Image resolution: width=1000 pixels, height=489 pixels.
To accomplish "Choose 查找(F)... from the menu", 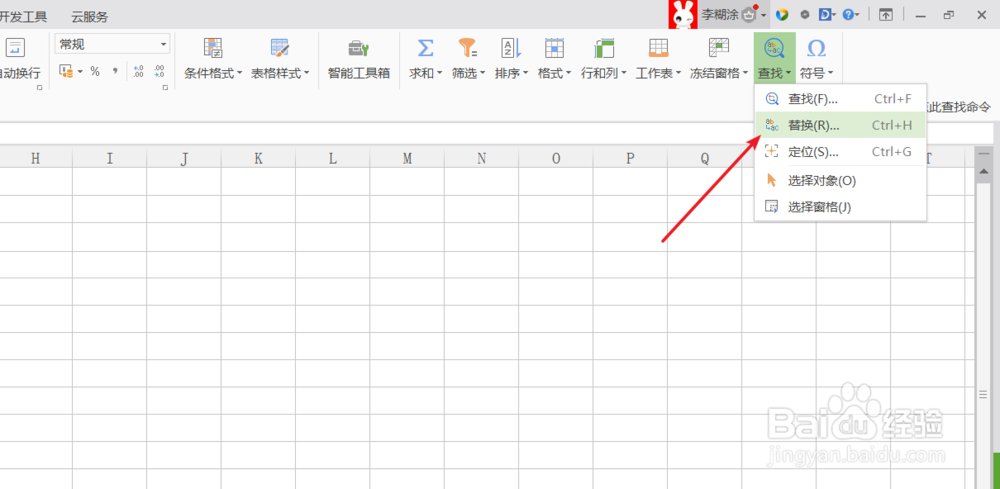I will click(x=840, y=99).
